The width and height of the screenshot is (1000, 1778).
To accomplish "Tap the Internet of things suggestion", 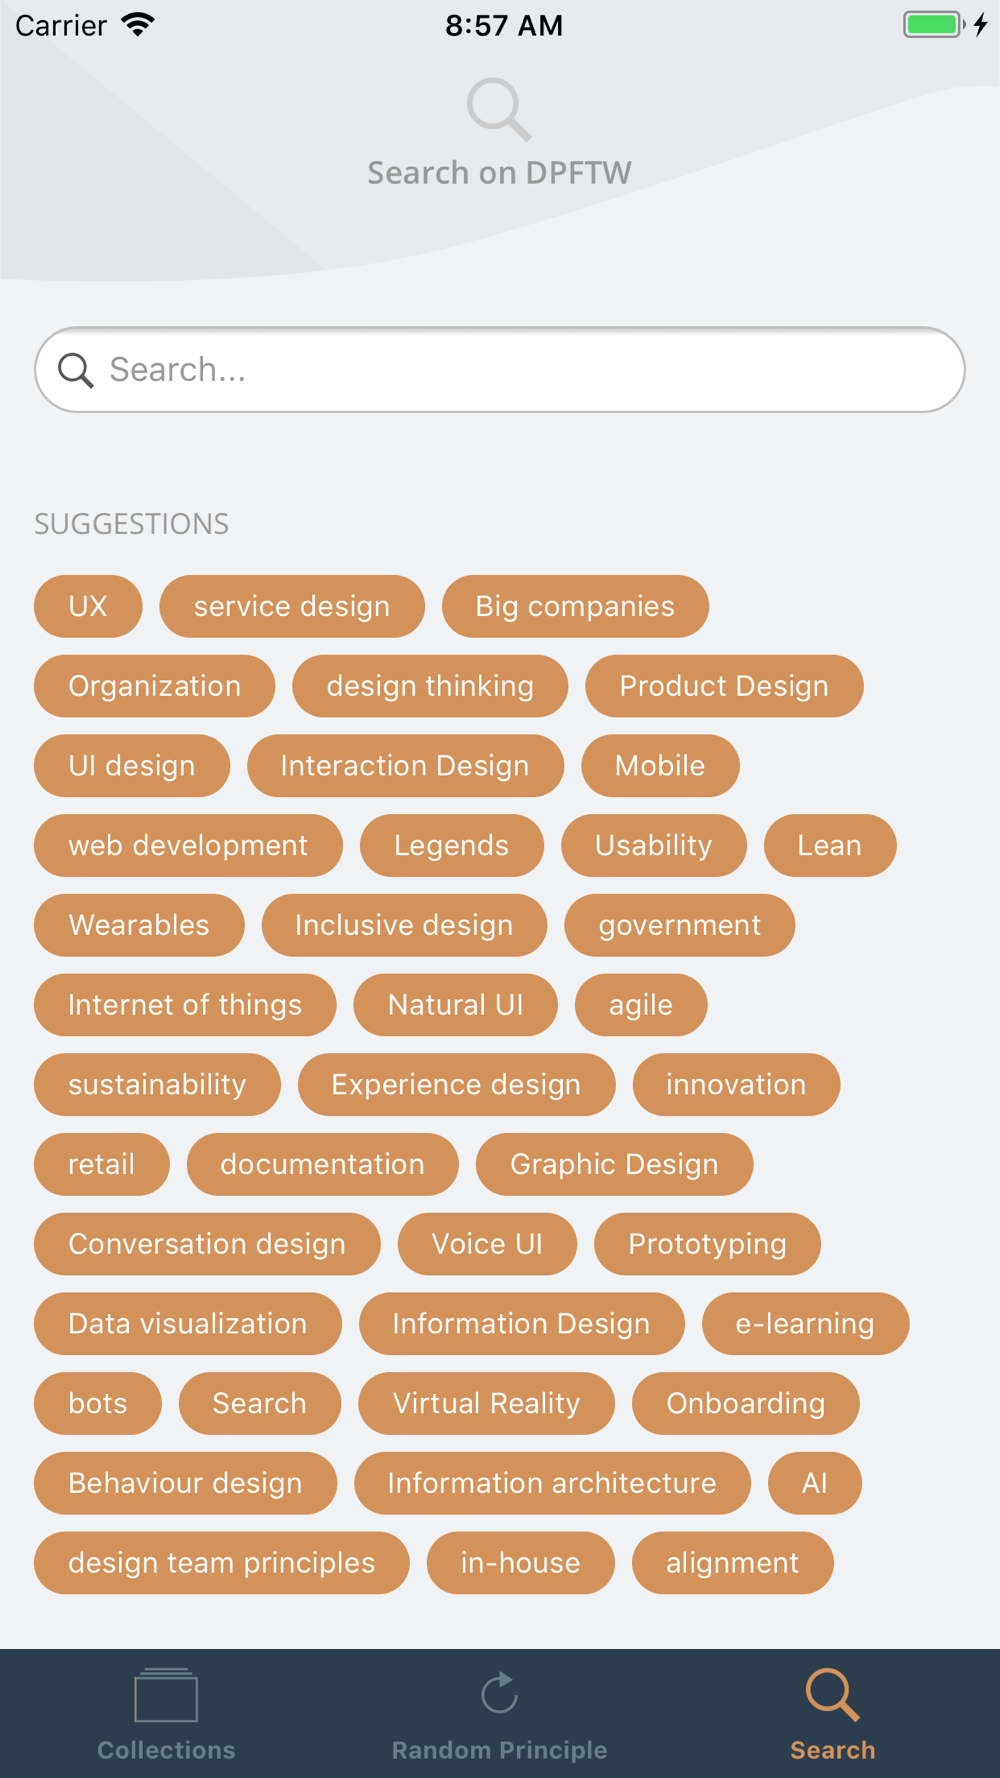I will pyautogui.click(x=185, y=1005).
